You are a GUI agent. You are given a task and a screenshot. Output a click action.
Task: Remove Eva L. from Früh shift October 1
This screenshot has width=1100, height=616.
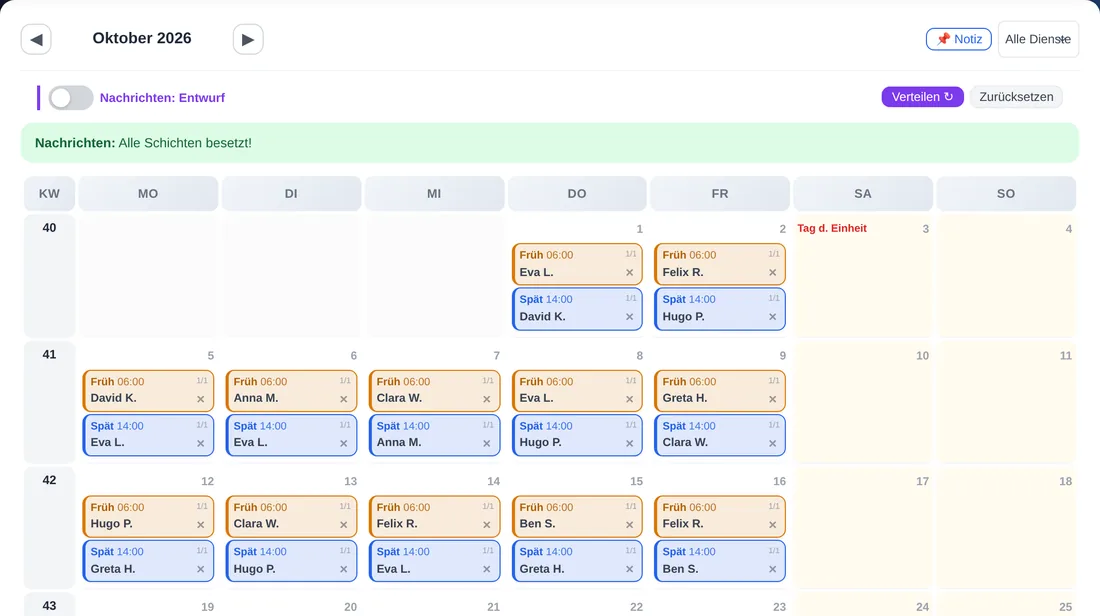(x=629, y=272)
